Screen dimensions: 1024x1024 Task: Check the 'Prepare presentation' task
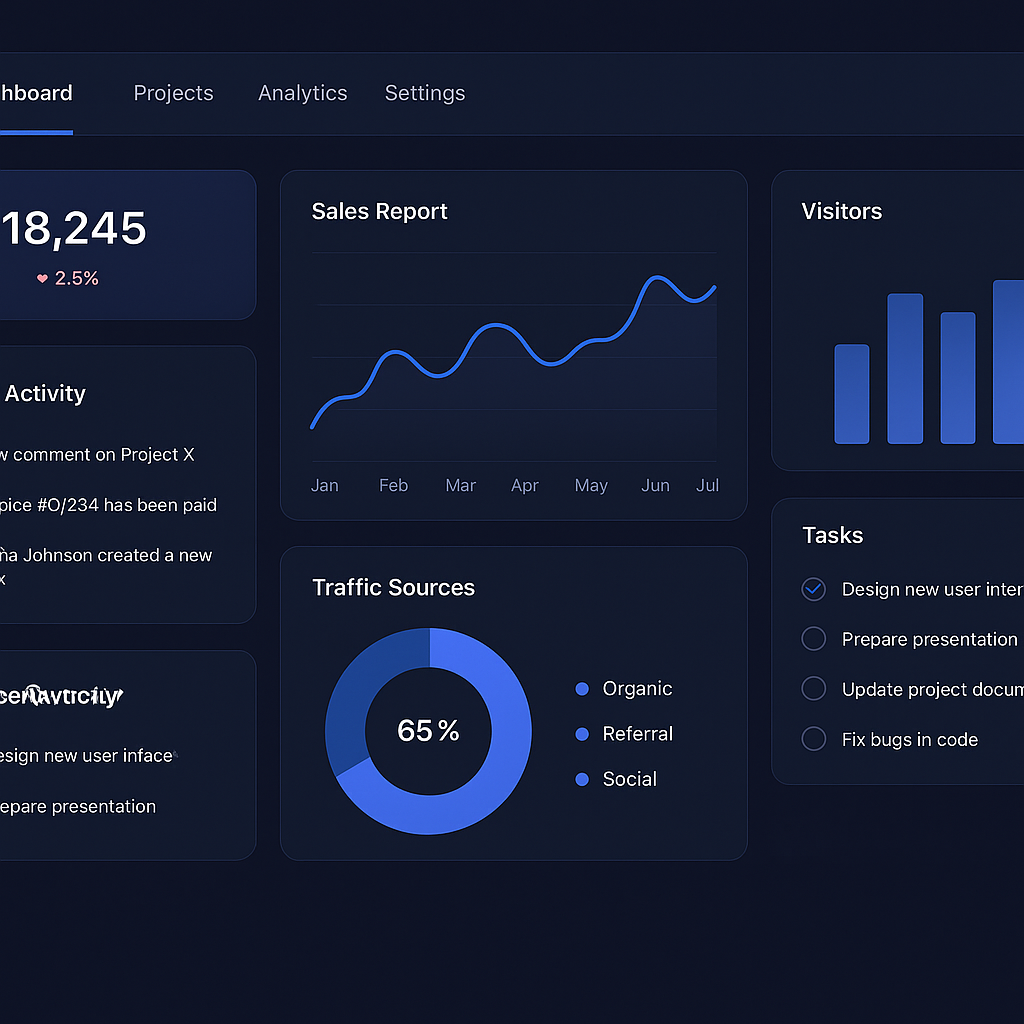813,638
